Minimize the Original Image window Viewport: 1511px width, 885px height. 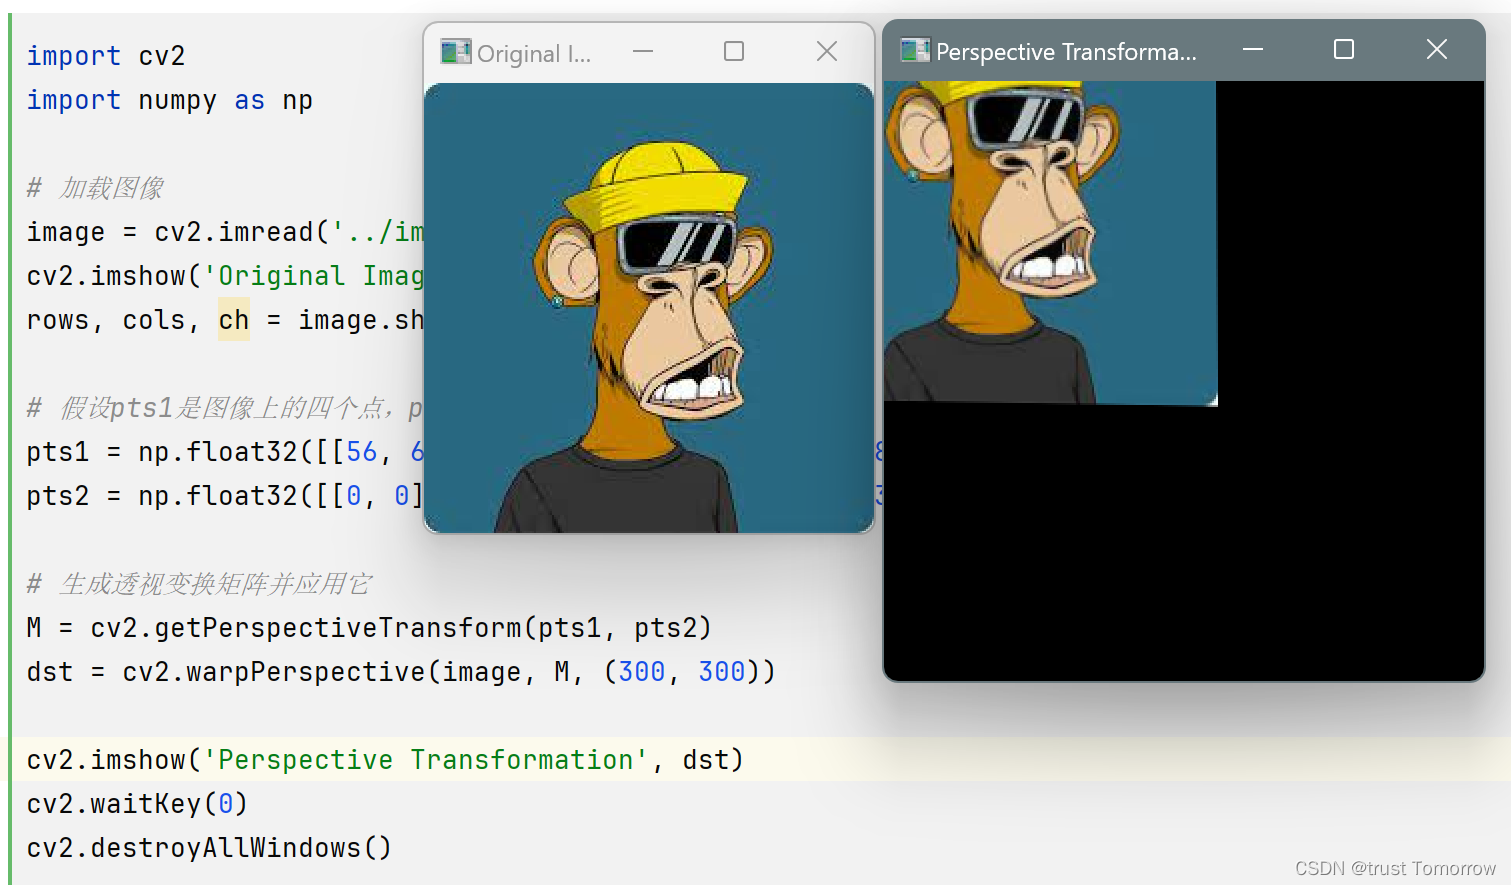click(643, 51)
